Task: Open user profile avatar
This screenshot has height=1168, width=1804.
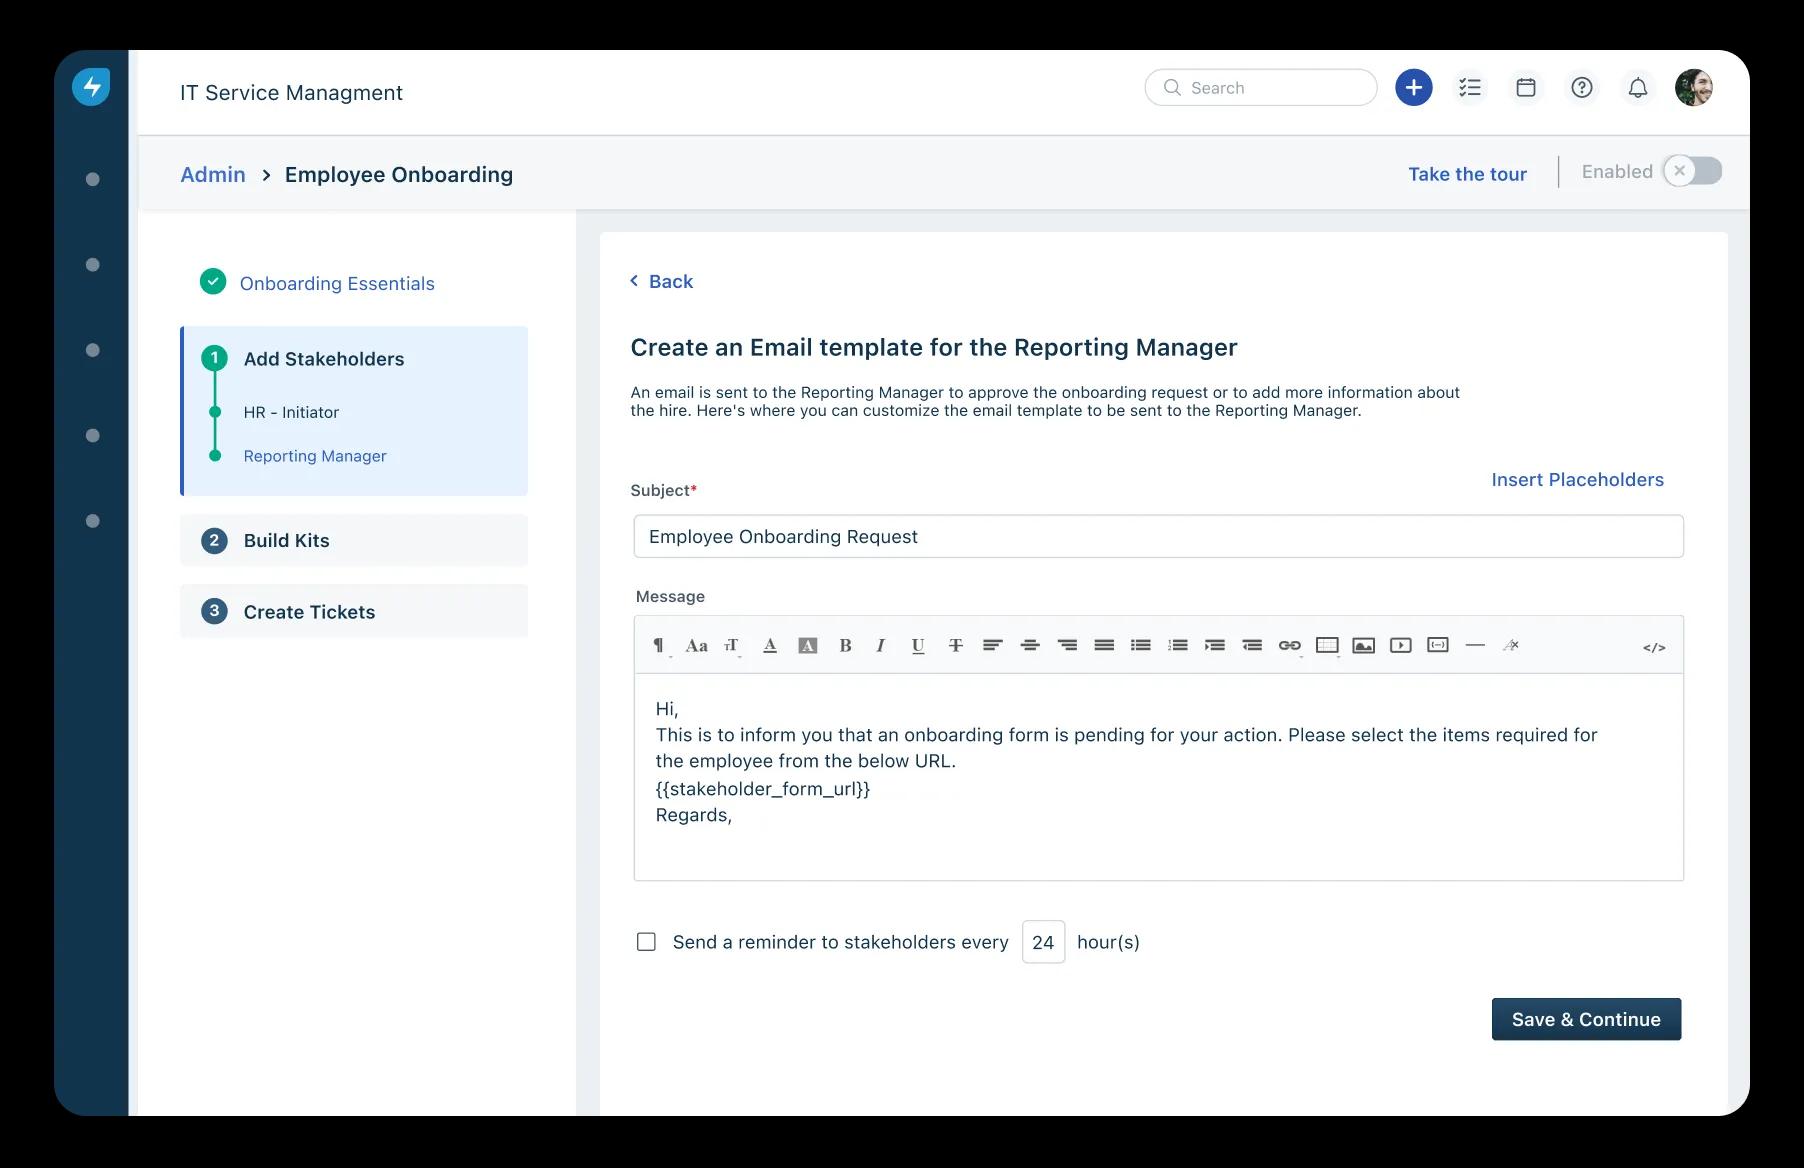Action: (x=1694, y=88)
